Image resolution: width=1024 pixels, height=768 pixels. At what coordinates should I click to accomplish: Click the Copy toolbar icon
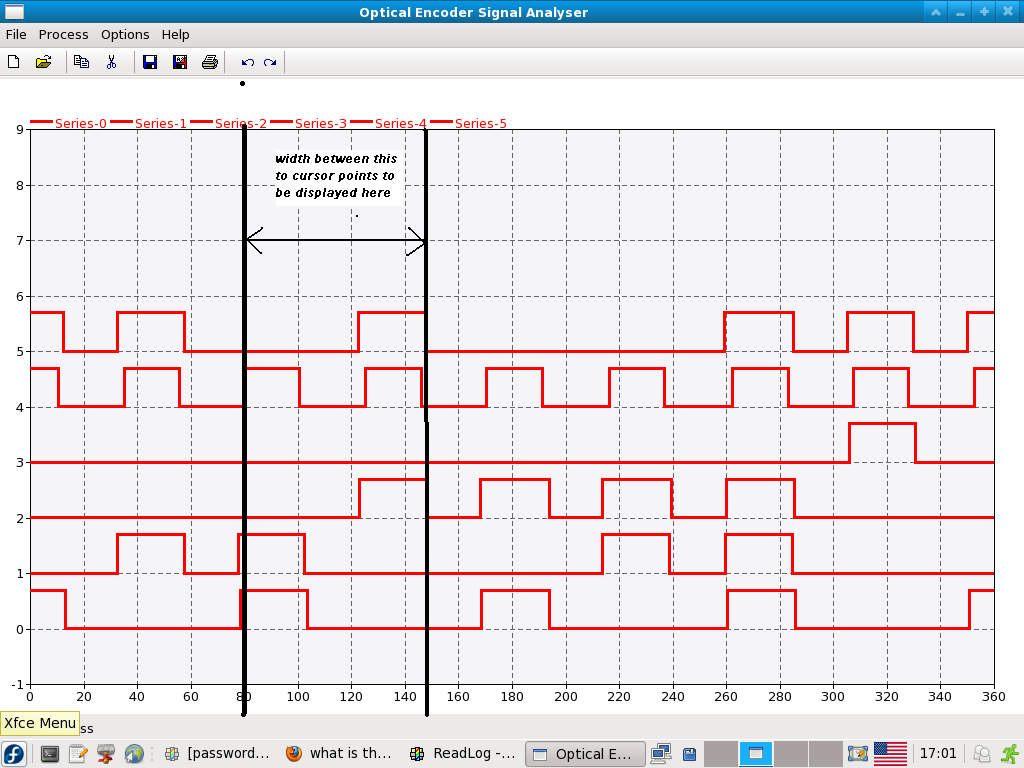coord(81,62)
